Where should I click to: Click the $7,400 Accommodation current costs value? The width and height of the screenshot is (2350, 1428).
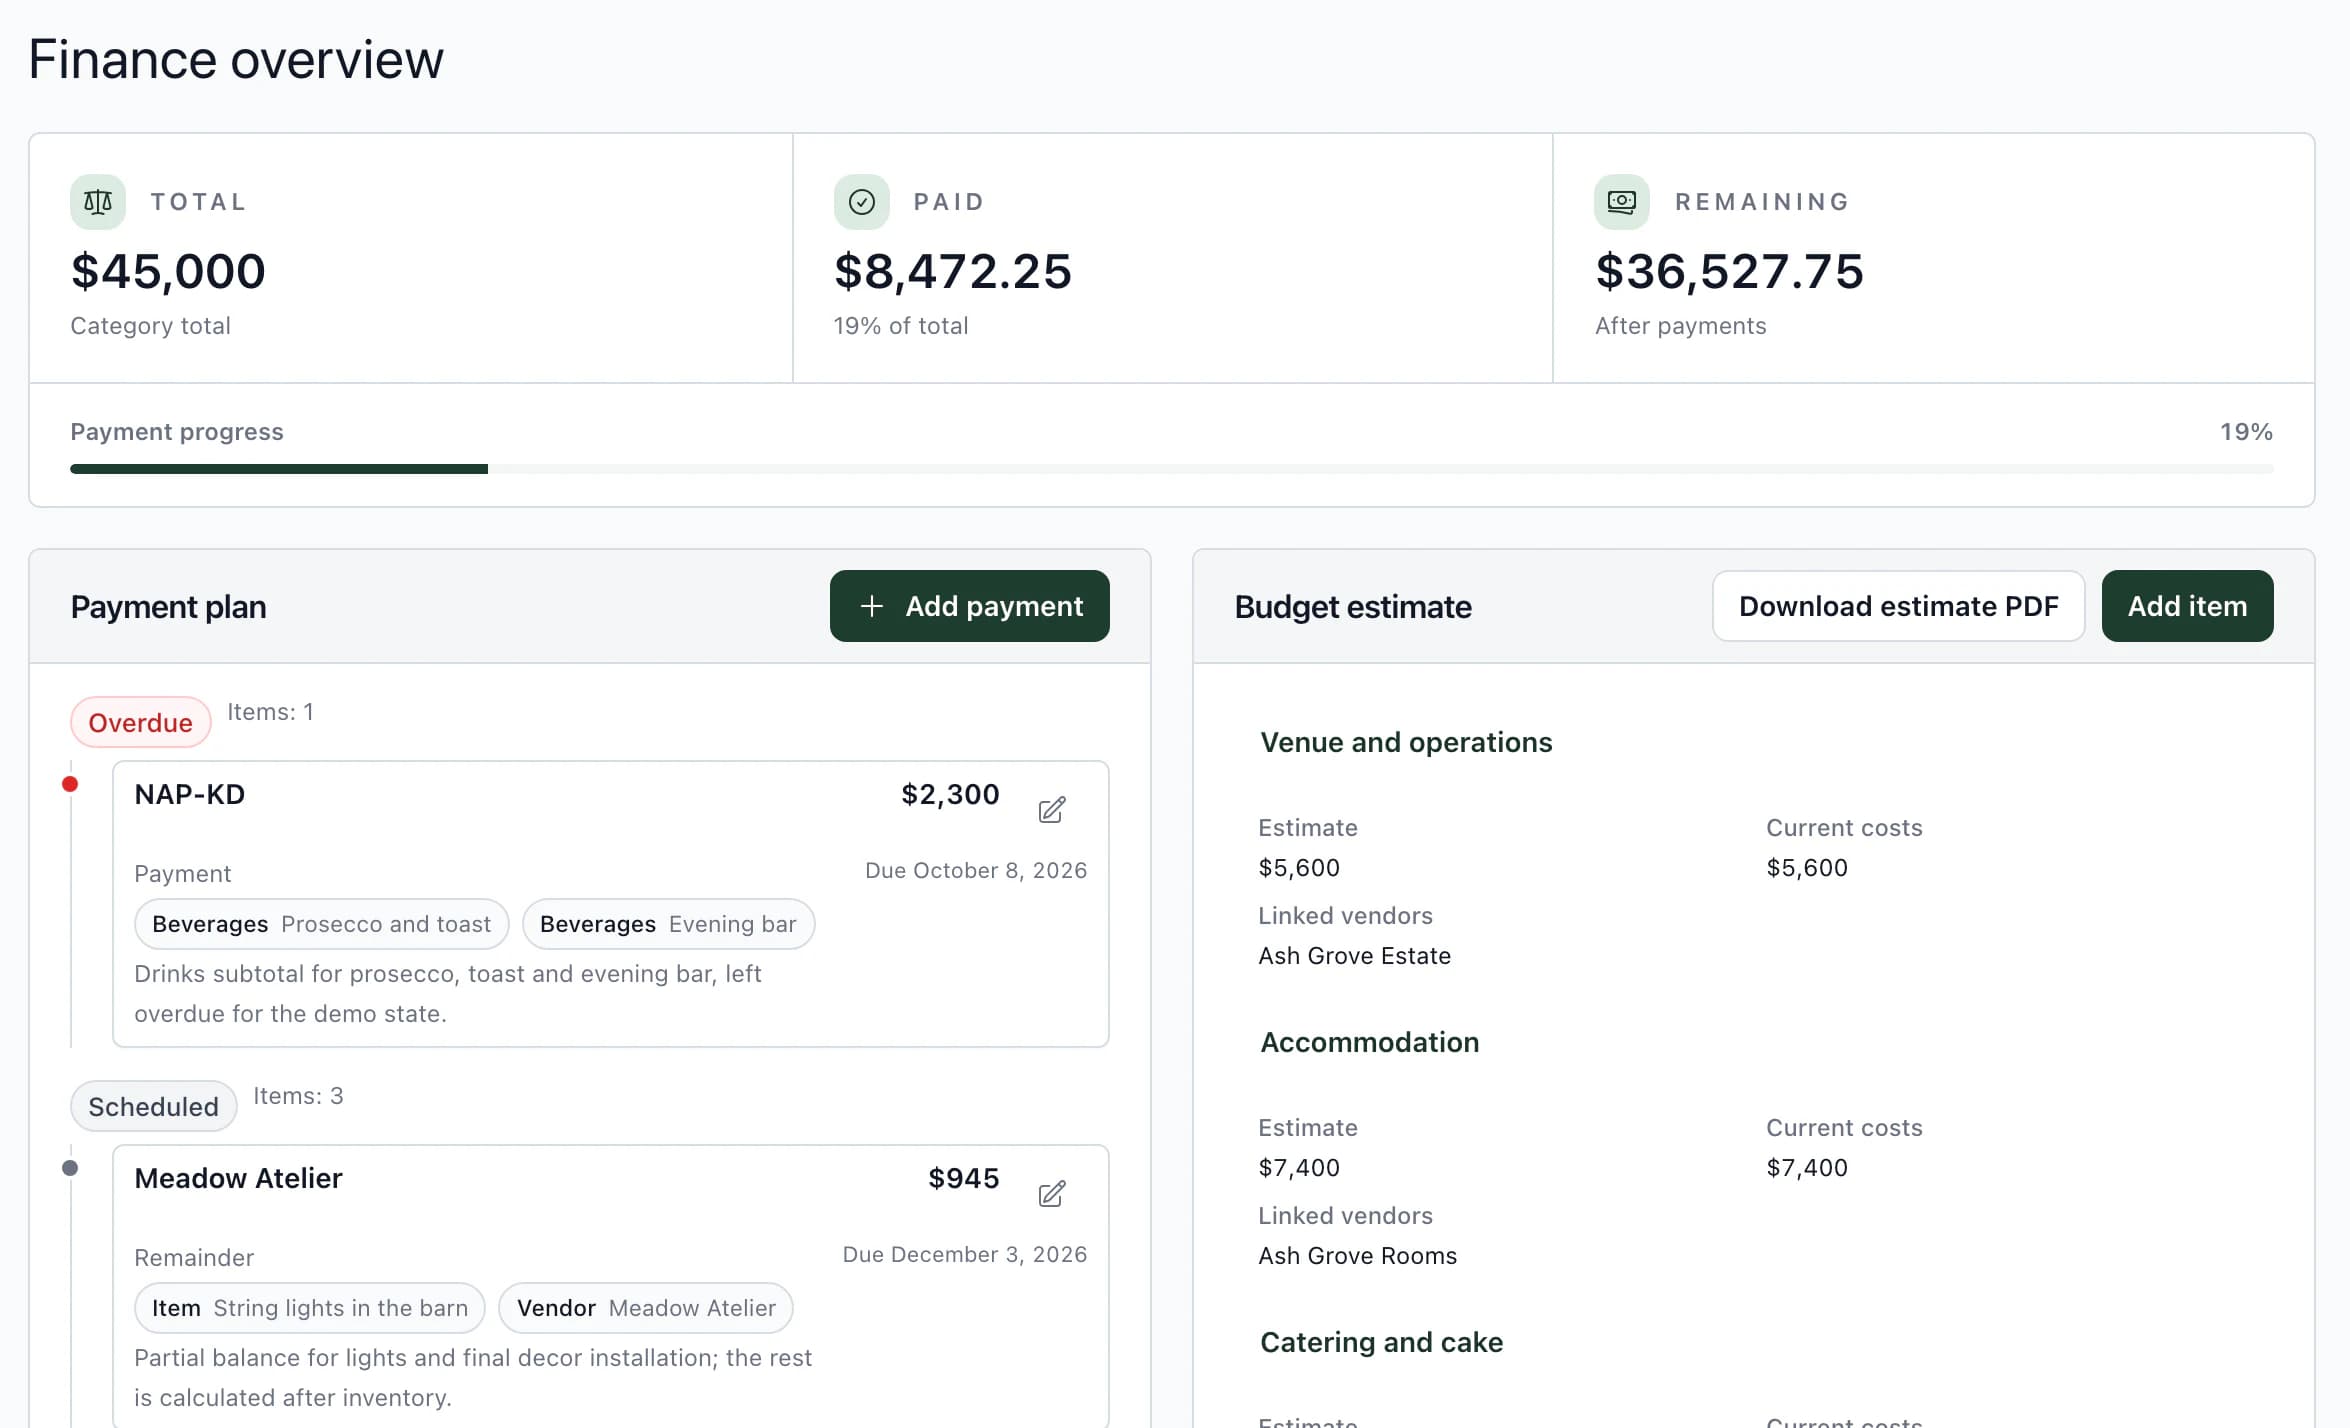(x=1807, y=1168)
